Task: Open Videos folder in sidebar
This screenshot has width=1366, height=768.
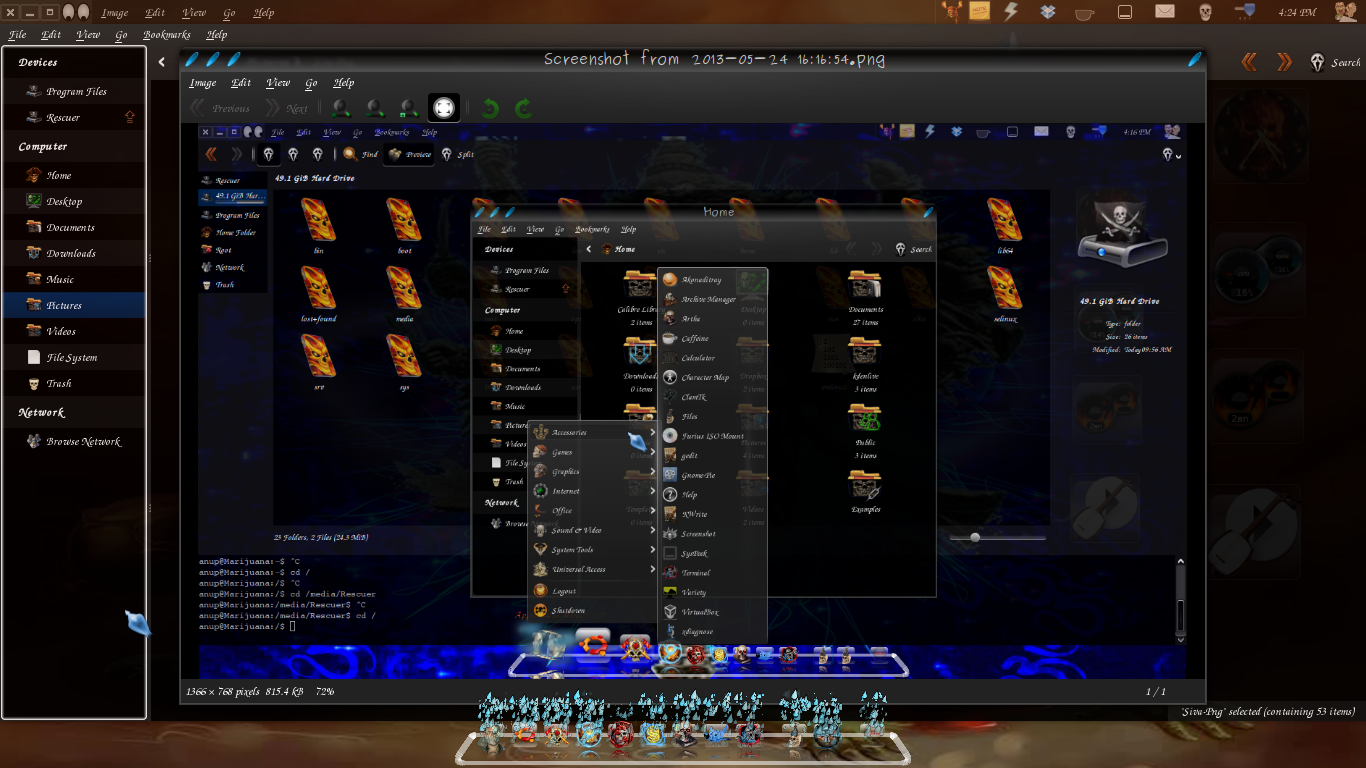Action: click(x=74, y=331)
